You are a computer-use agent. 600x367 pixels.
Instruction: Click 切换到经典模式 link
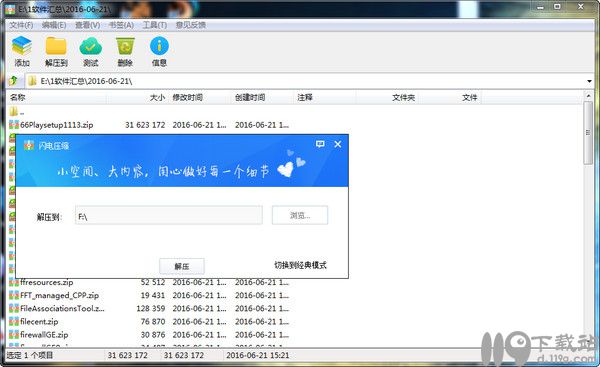pos(300,265)
